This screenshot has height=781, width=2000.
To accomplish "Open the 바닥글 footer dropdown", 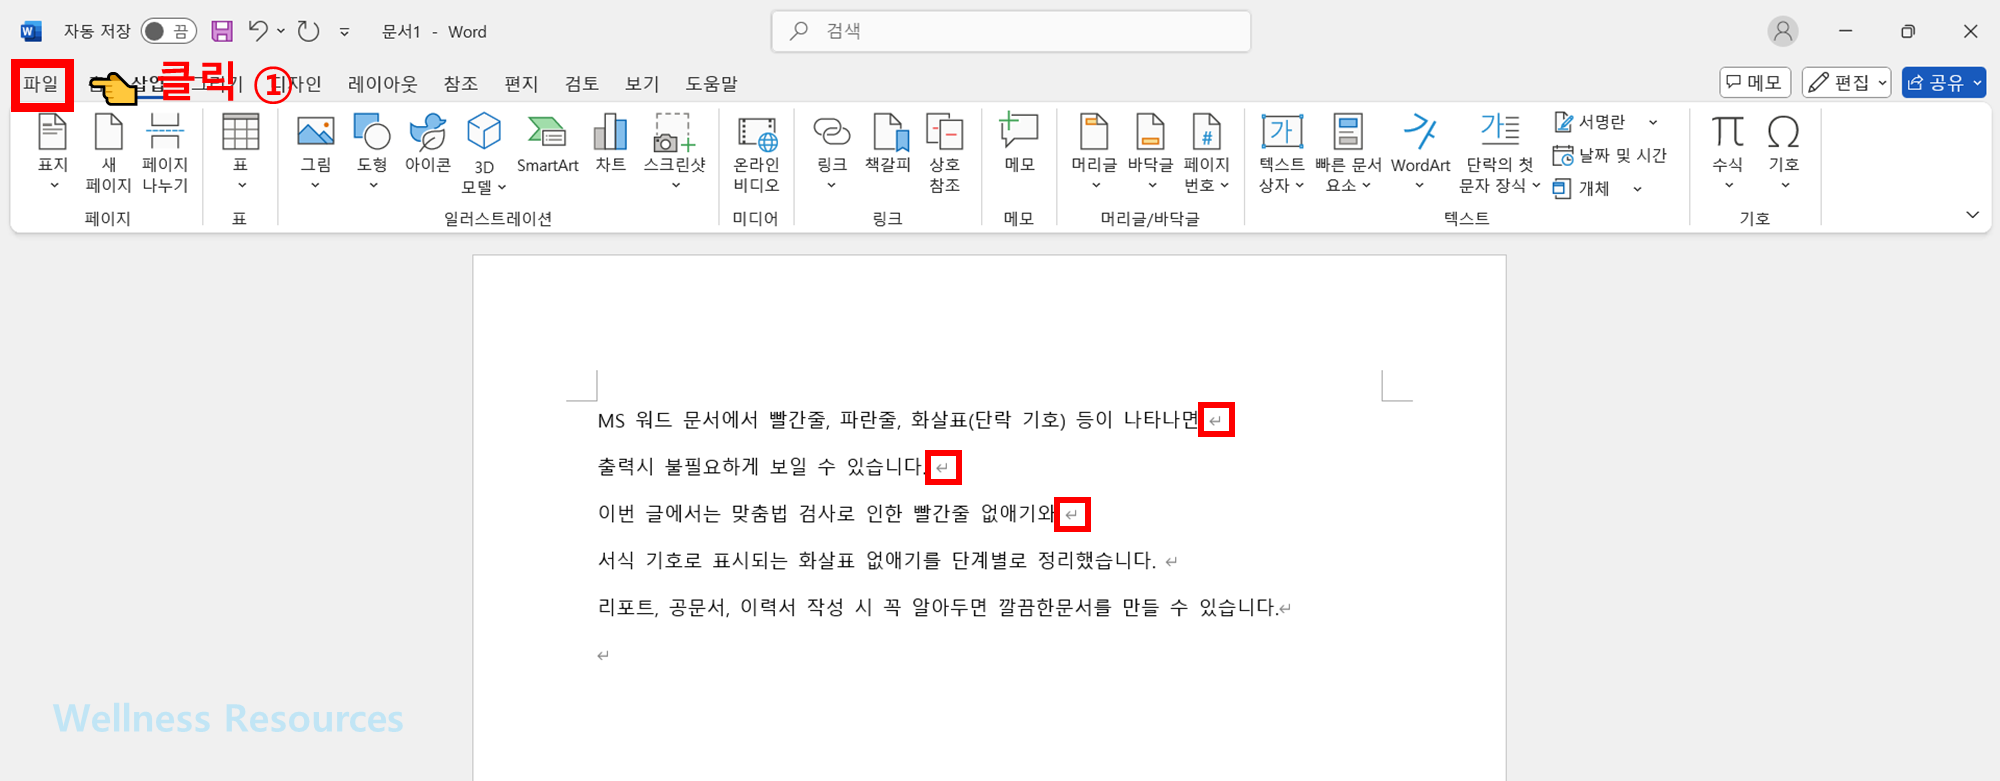I will 1150,152.
